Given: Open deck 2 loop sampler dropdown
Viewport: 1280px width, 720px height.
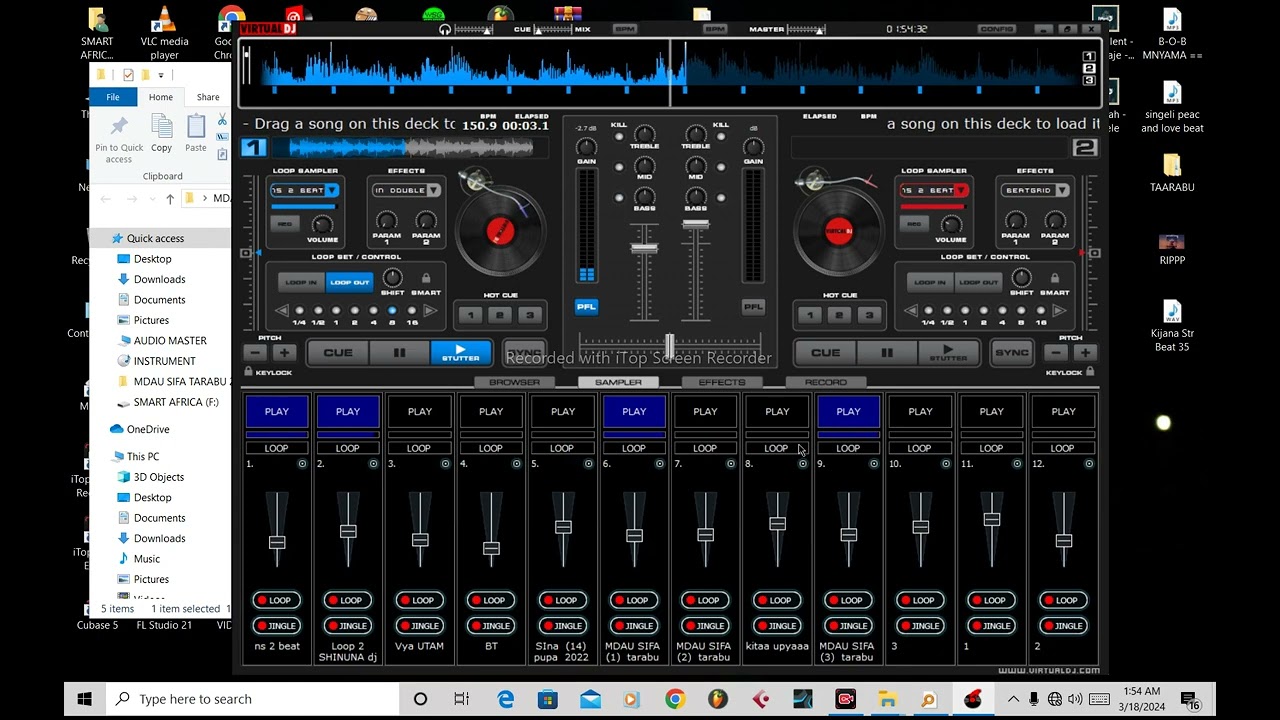Looking at the screenshot, I should pos(961,190).
